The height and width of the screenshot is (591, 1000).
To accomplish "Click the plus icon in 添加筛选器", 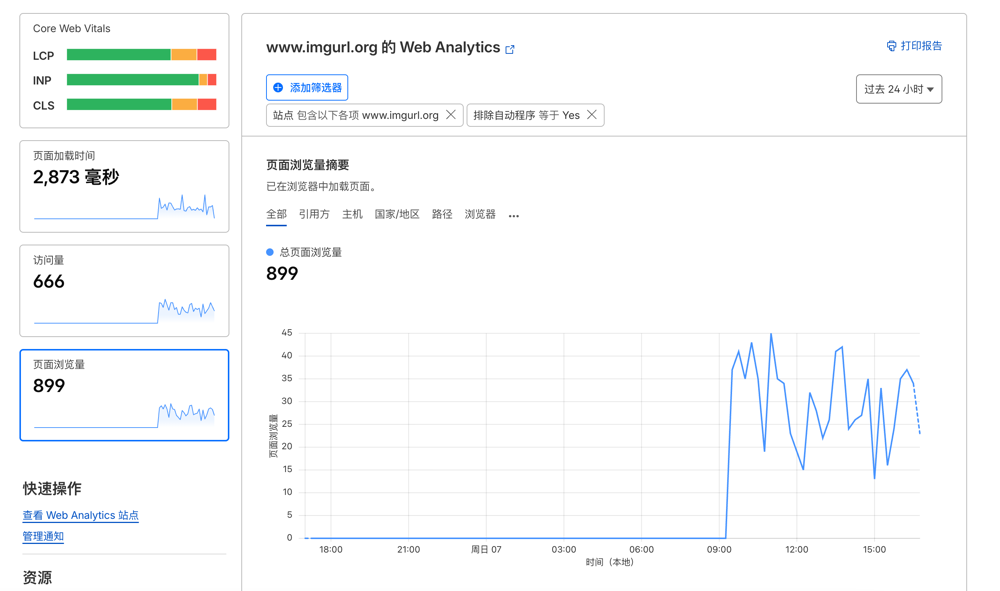I will pyautogui.click(x=279, y=88).
